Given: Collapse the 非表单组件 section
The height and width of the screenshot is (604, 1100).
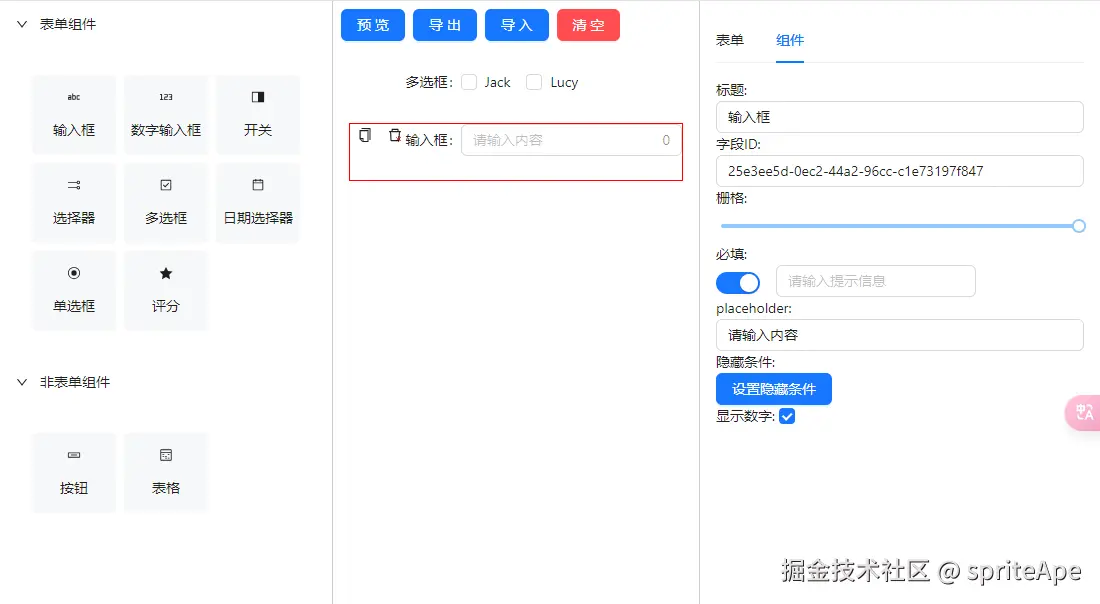Looking at the screenshot, I should pos(22,382).
